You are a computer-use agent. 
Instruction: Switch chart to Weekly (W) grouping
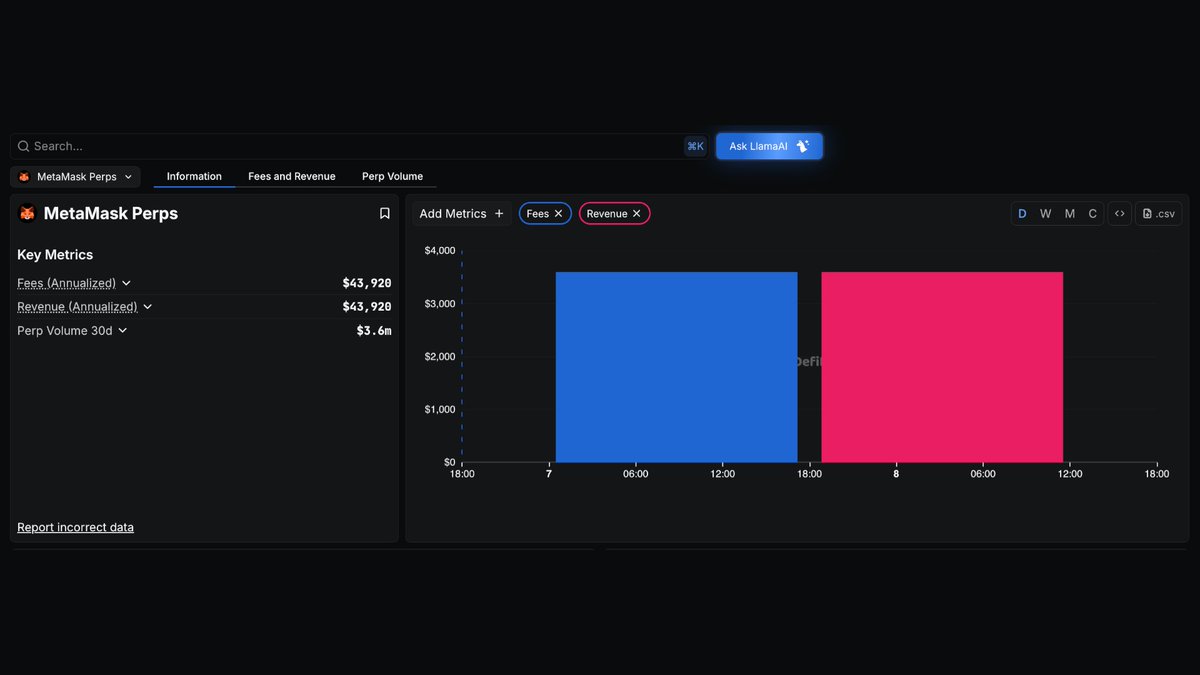[1045, 214]
